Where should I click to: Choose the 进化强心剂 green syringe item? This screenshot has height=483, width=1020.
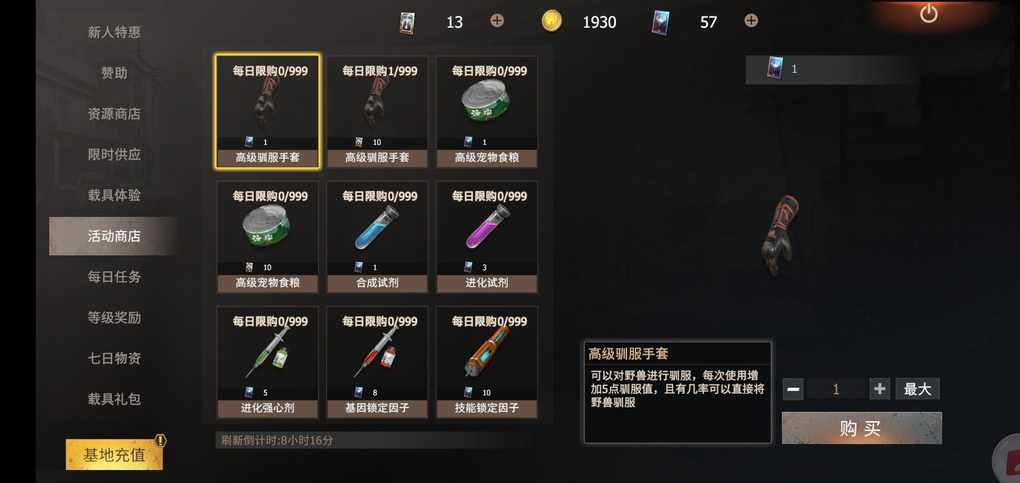tap(267, 363)
